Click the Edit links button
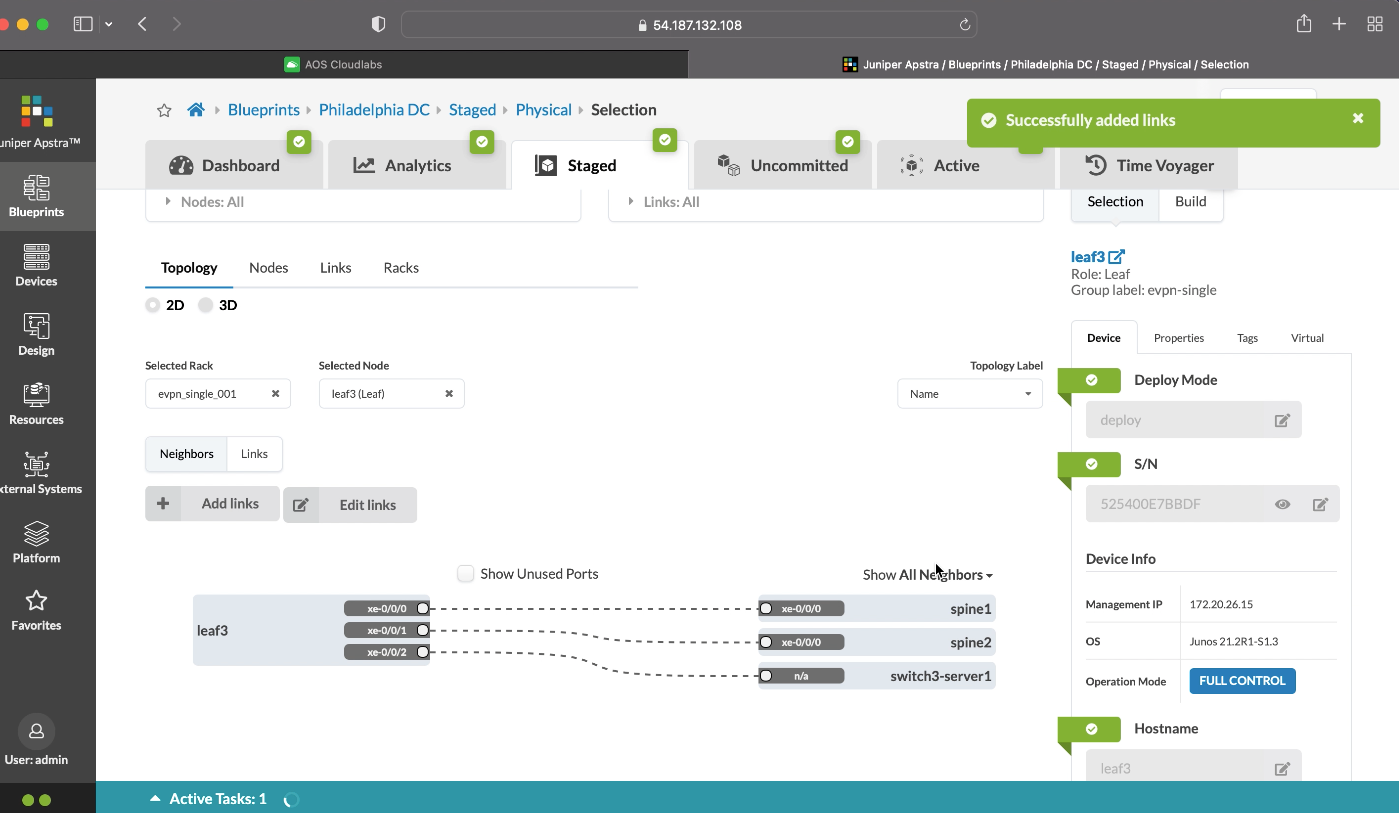This screenshot has height=813, width=1399. click(x=350, y=505)
